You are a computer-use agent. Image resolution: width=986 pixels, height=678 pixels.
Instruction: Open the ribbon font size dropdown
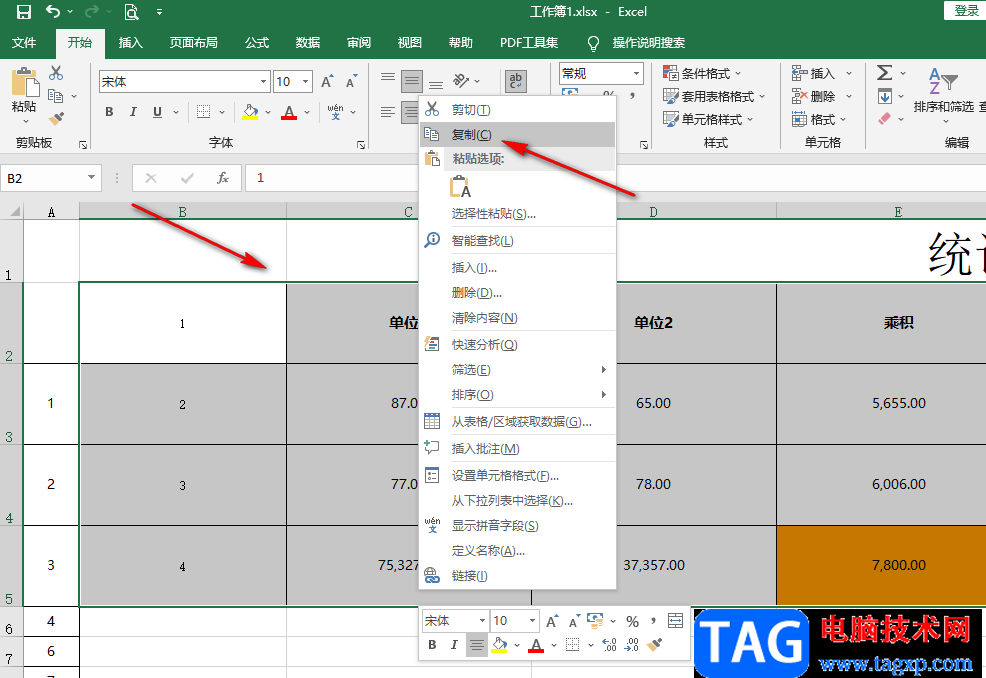pos(306,82)
